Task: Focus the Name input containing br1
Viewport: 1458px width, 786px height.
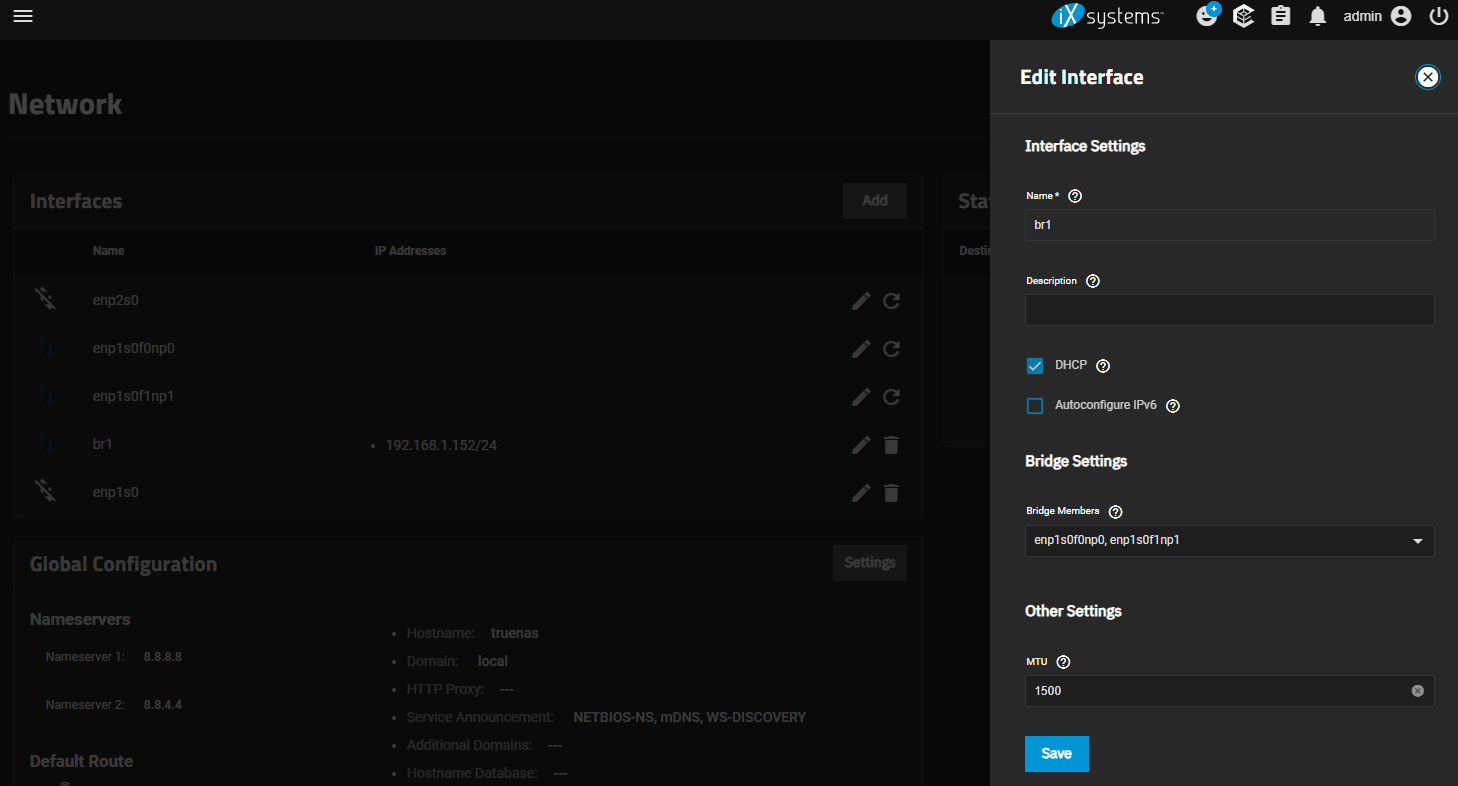Action: pos(1230,225)
